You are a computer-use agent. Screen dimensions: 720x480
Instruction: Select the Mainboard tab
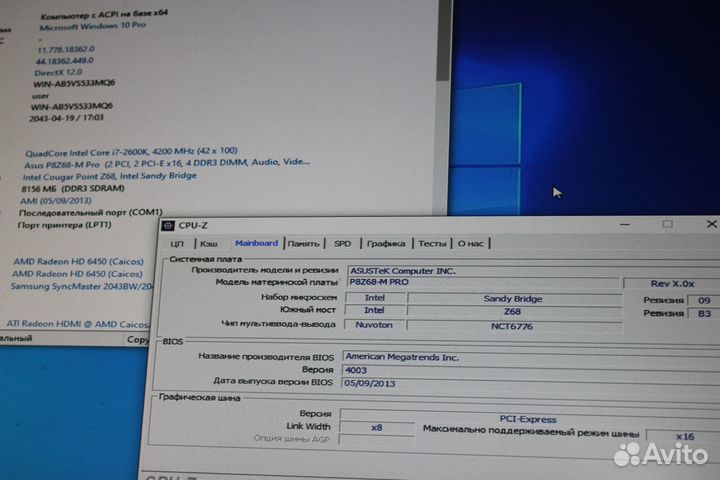(x=256, y=243)
